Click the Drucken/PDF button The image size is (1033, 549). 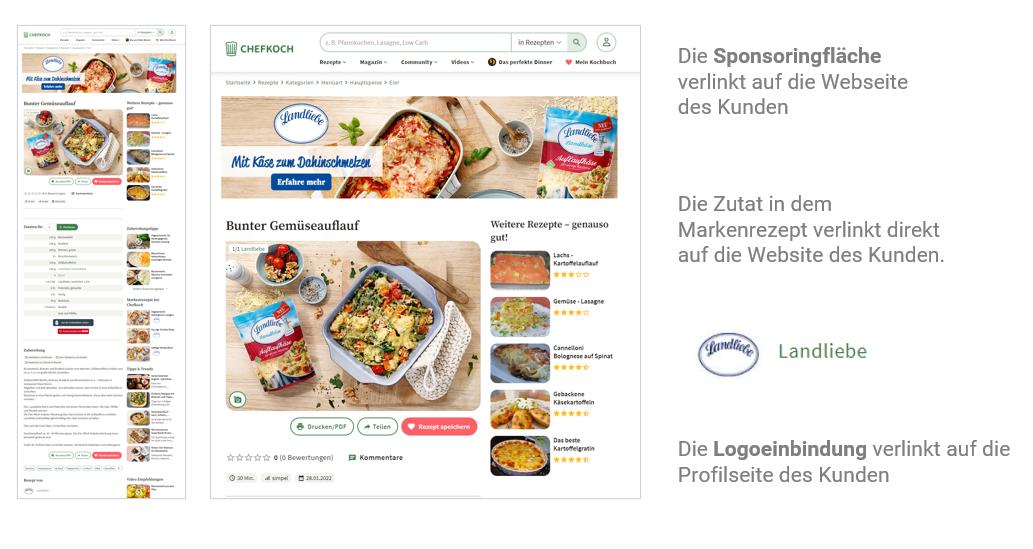[321, 426]
